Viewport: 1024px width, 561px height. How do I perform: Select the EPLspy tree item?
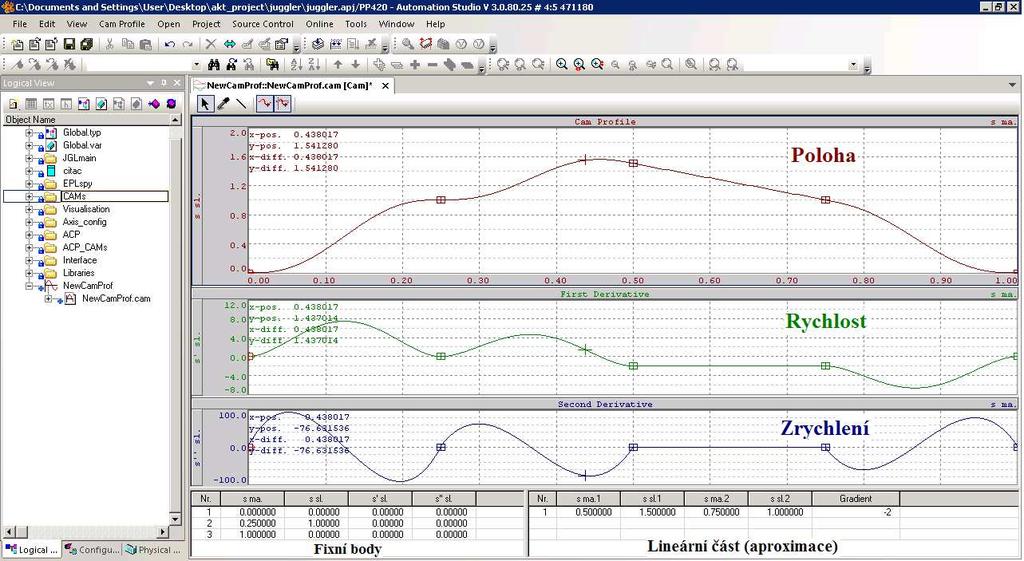pos(77,184)
